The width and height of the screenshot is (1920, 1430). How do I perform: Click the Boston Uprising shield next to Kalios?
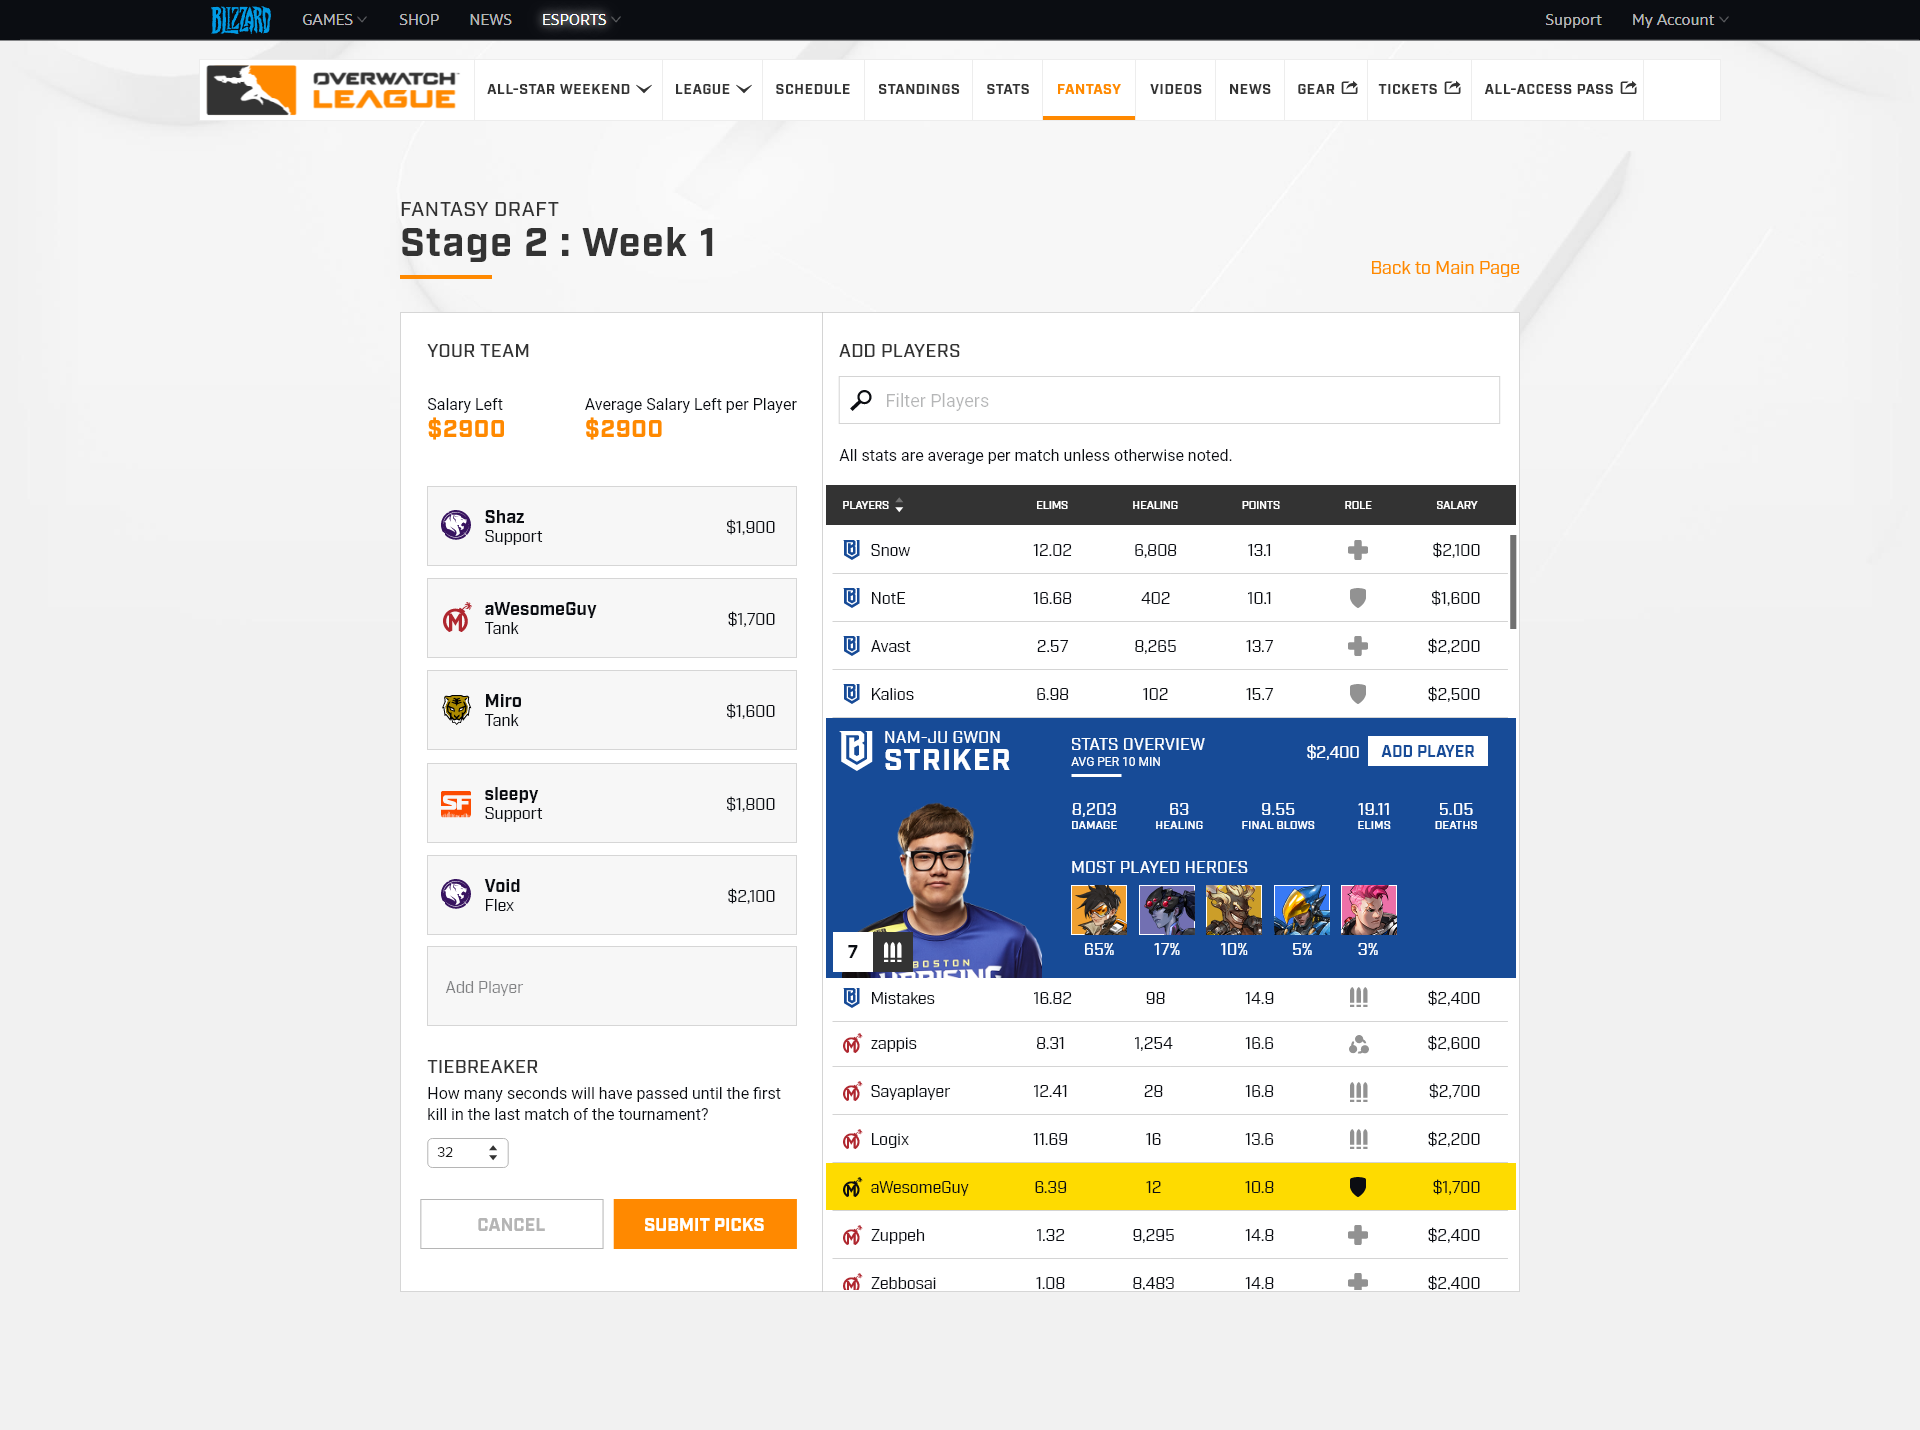pos(850,694)
